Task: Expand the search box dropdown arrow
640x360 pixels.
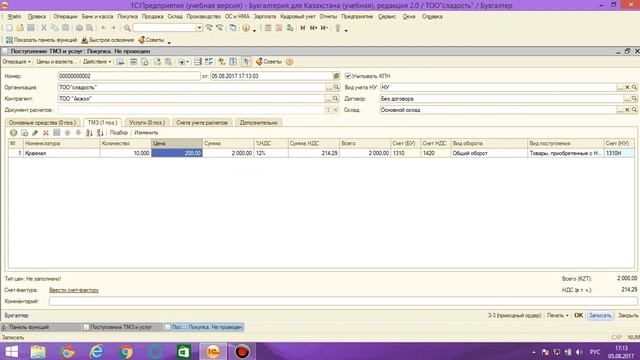Action: pyautogui.click(x=199, y=28)
